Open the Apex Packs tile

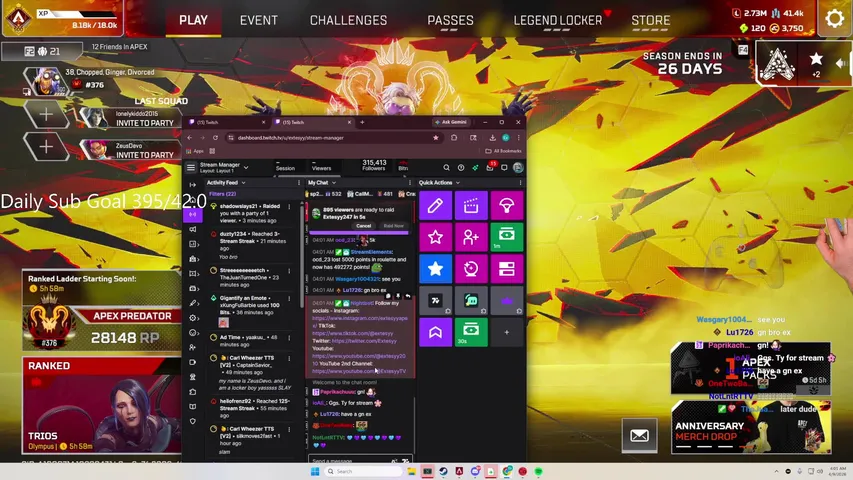(751, 368)
